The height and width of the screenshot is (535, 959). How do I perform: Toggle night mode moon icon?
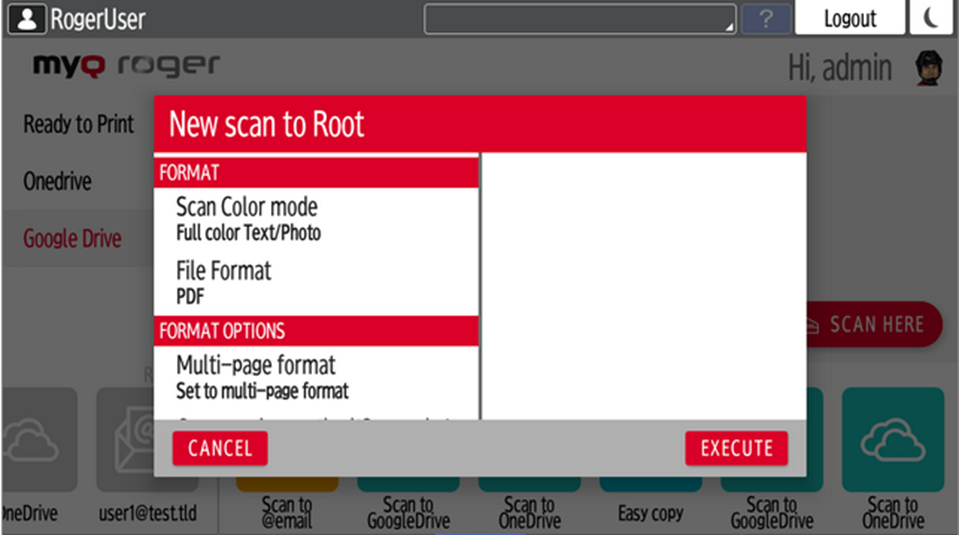(932, 17)
